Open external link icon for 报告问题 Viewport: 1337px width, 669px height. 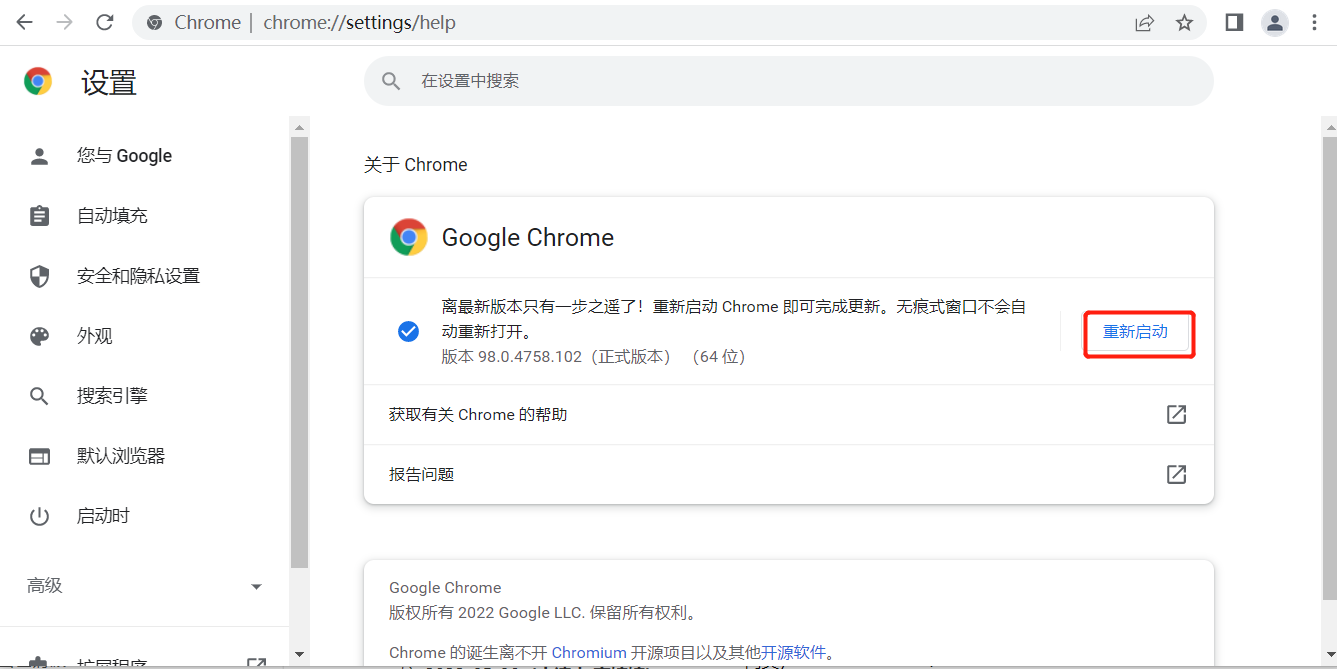pyautogui.click(x=1176, y=474)
